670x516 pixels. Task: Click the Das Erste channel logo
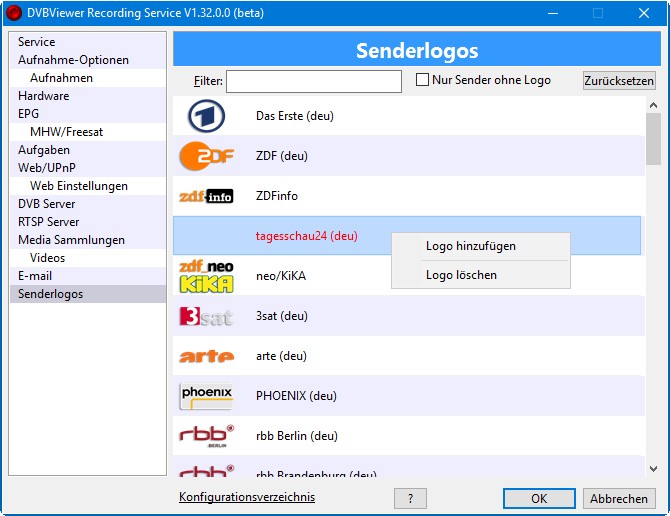coord(206,116)
